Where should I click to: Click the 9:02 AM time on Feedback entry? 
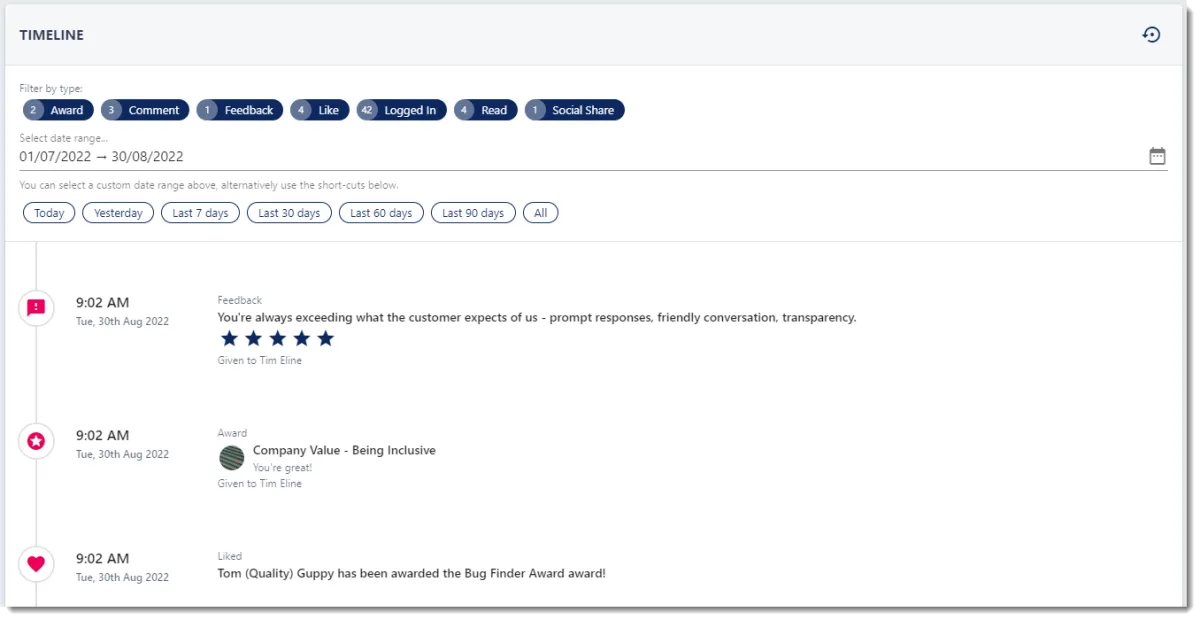103,303
